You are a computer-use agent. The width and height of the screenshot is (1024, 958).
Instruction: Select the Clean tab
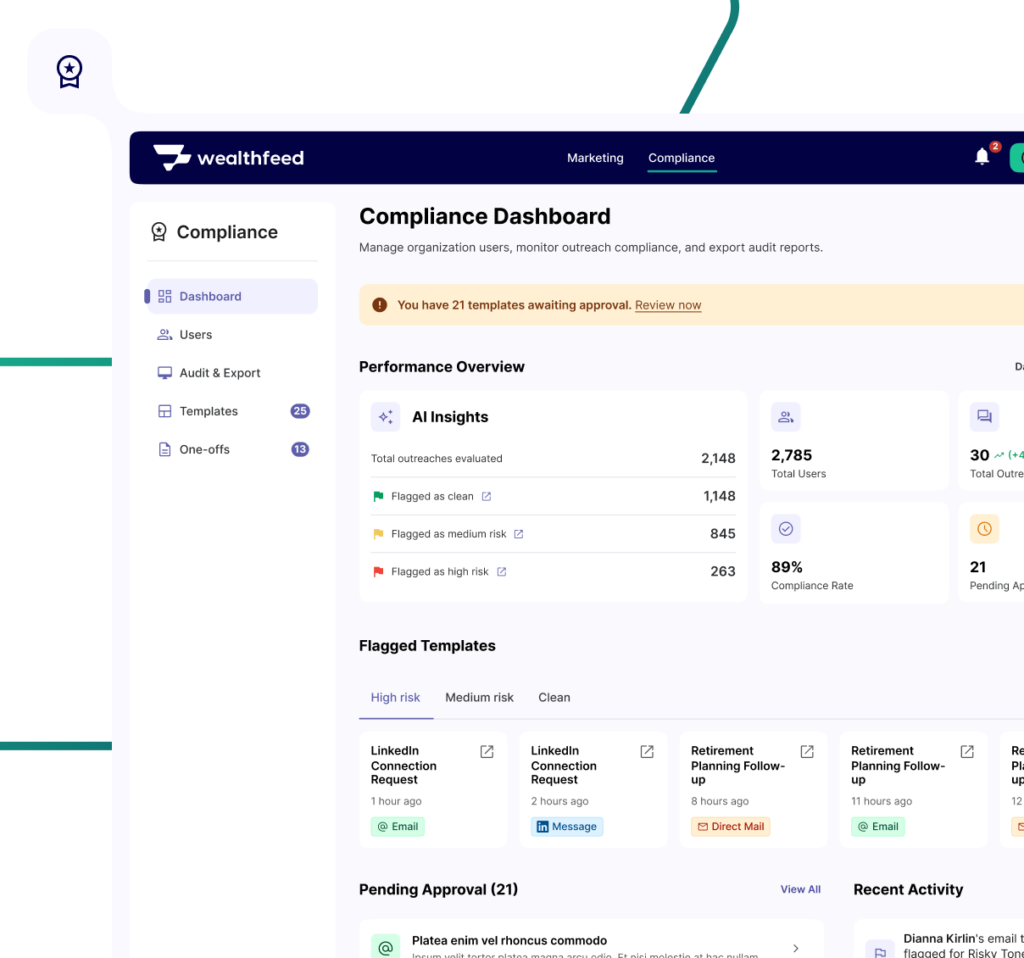click(554, 697)
